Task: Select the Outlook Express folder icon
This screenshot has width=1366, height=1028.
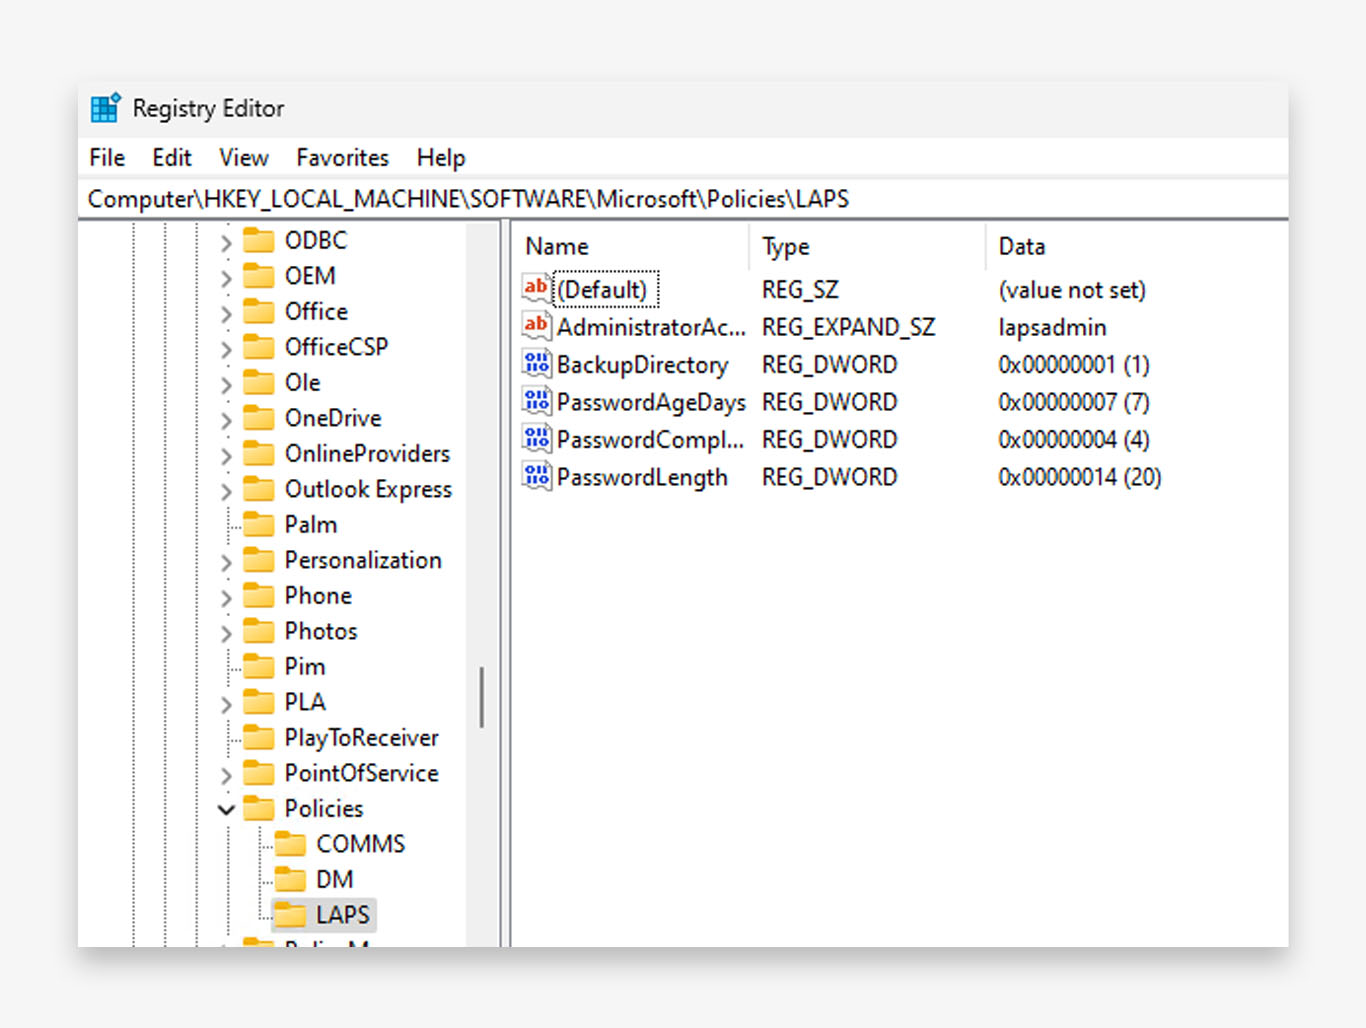Action: pos(259,488)
